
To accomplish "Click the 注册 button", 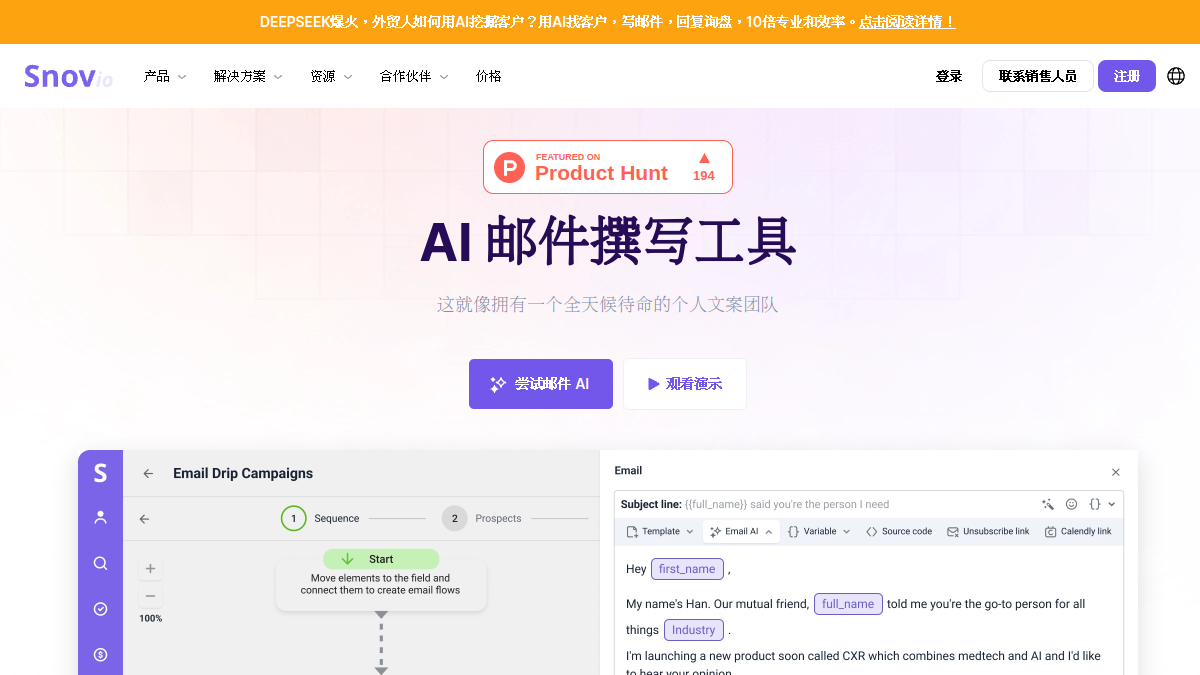I will coord(1127,76).
